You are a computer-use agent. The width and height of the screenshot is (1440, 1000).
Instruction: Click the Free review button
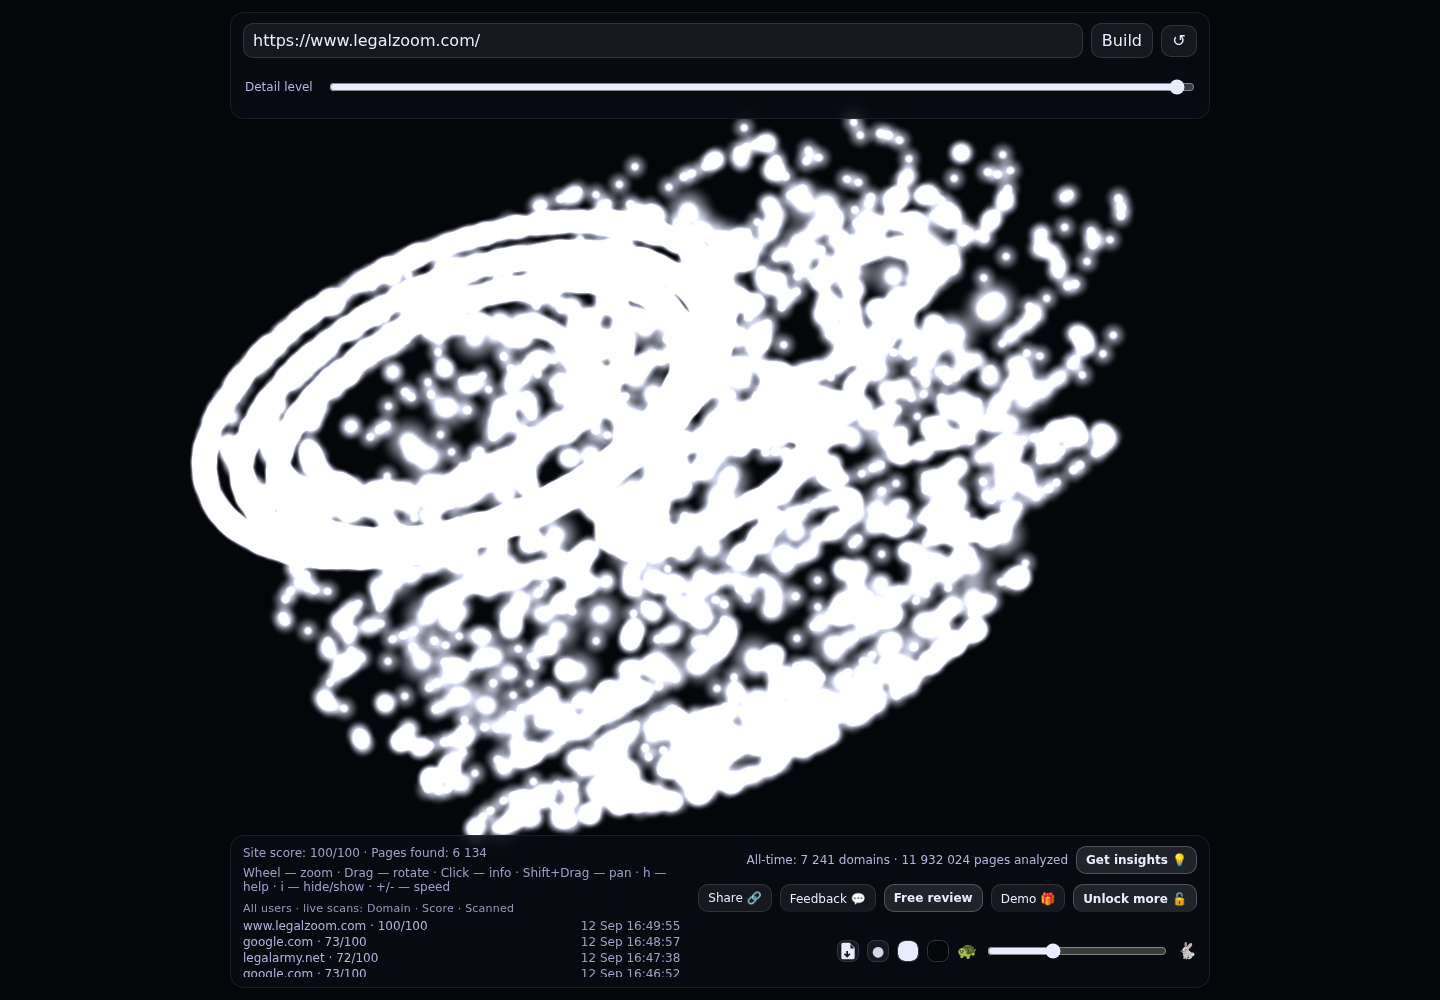click(933, 898)
